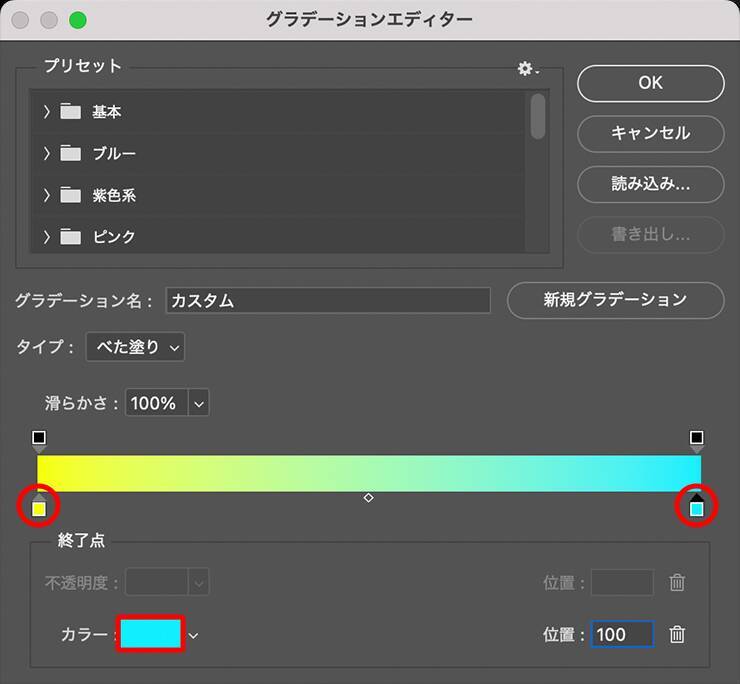The height and width of the screenshot is (684, 740).
Task: Click the cyan カラー swatch
Action: click(x=151, y=634)
